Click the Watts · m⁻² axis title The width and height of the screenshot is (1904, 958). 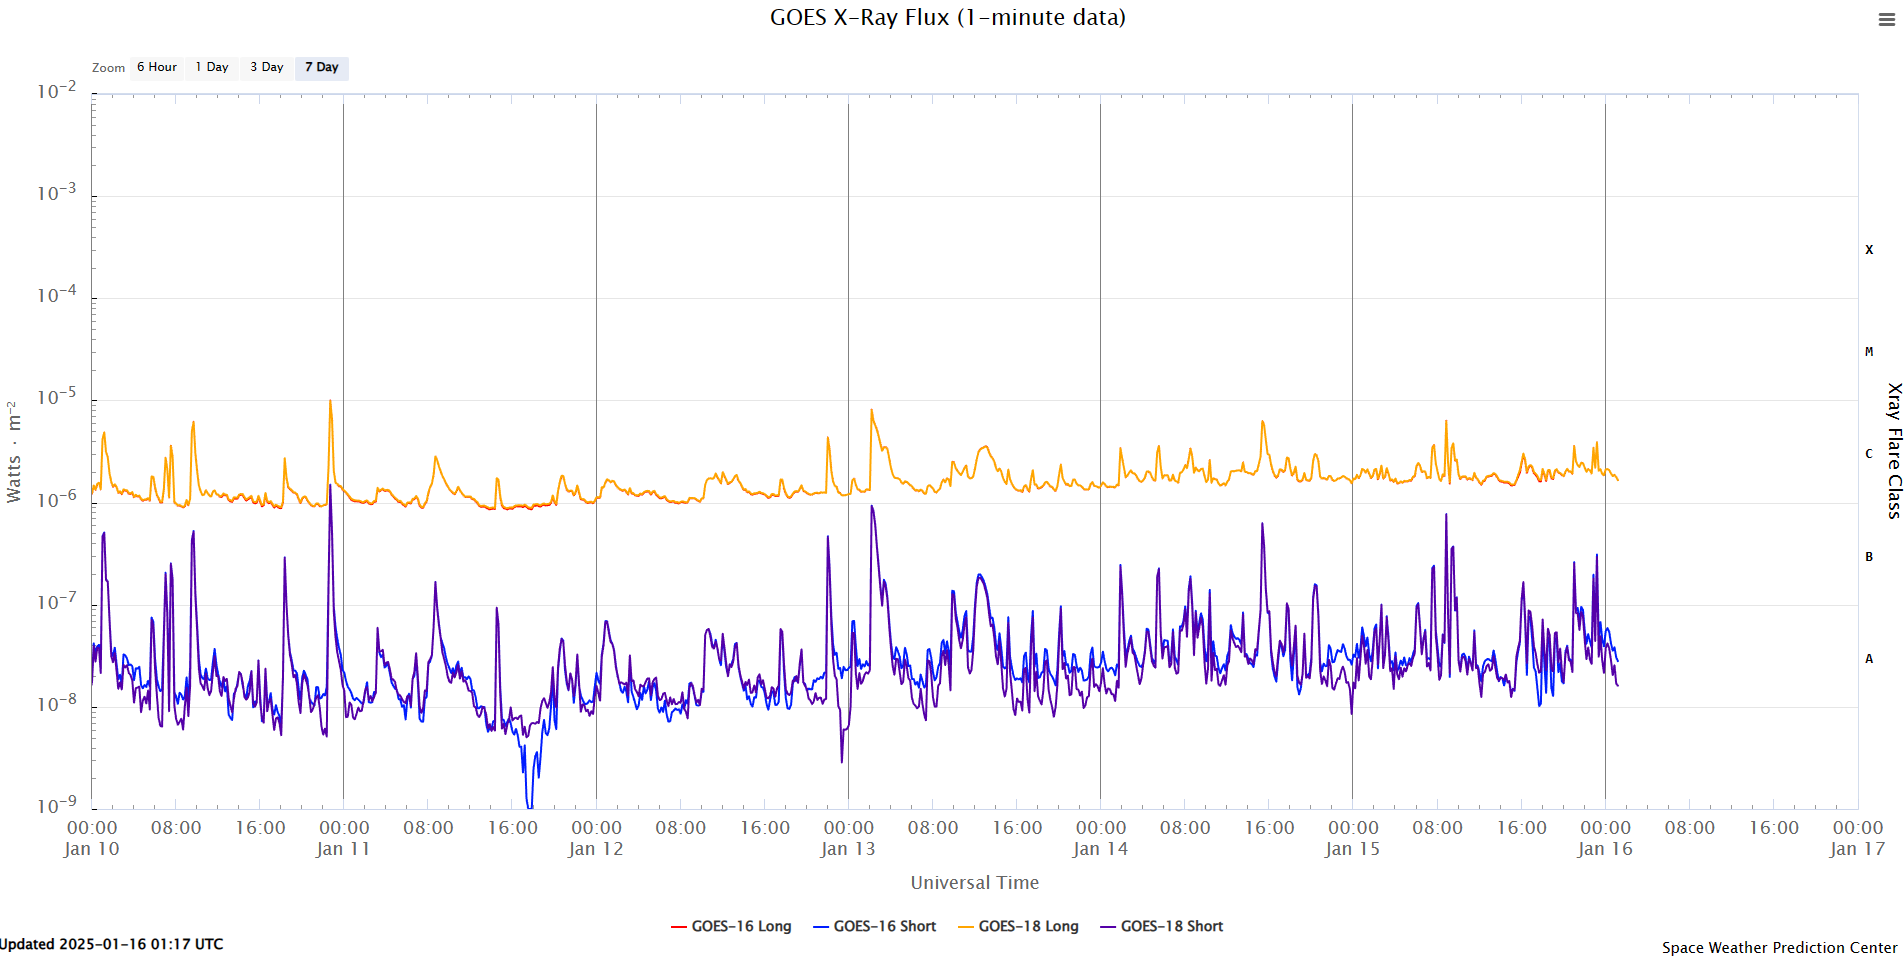point(14,452)
